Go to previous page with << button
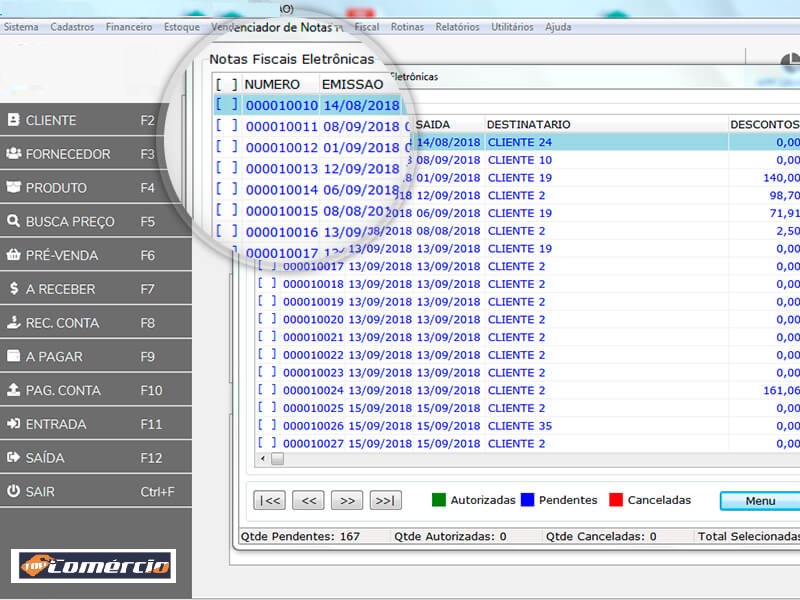The width and height of the screenshot is (800, 600). click(x=308, y=501)
